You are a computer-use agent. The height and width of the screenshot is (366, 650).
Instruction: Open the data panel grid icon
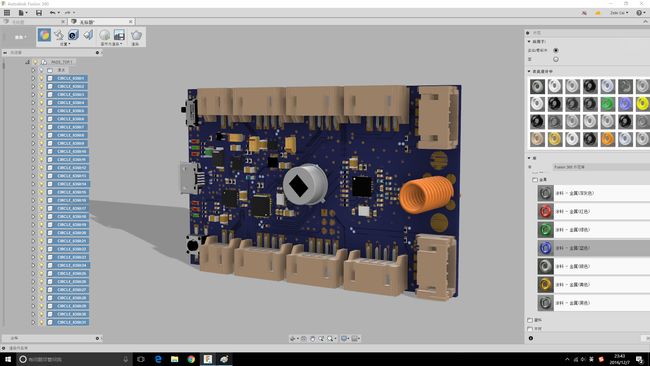pyautogui.click(x=7, y=13)
